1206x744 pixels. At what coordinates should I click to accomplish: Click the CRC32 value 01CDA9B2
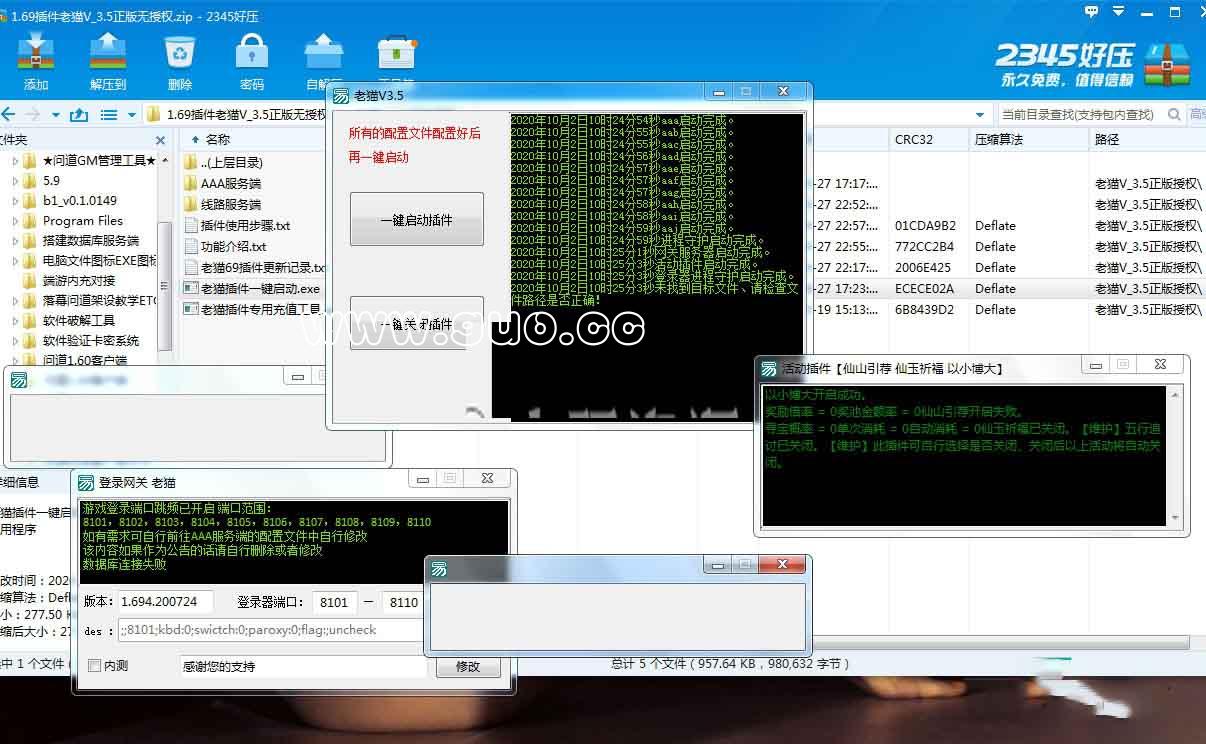925,225
